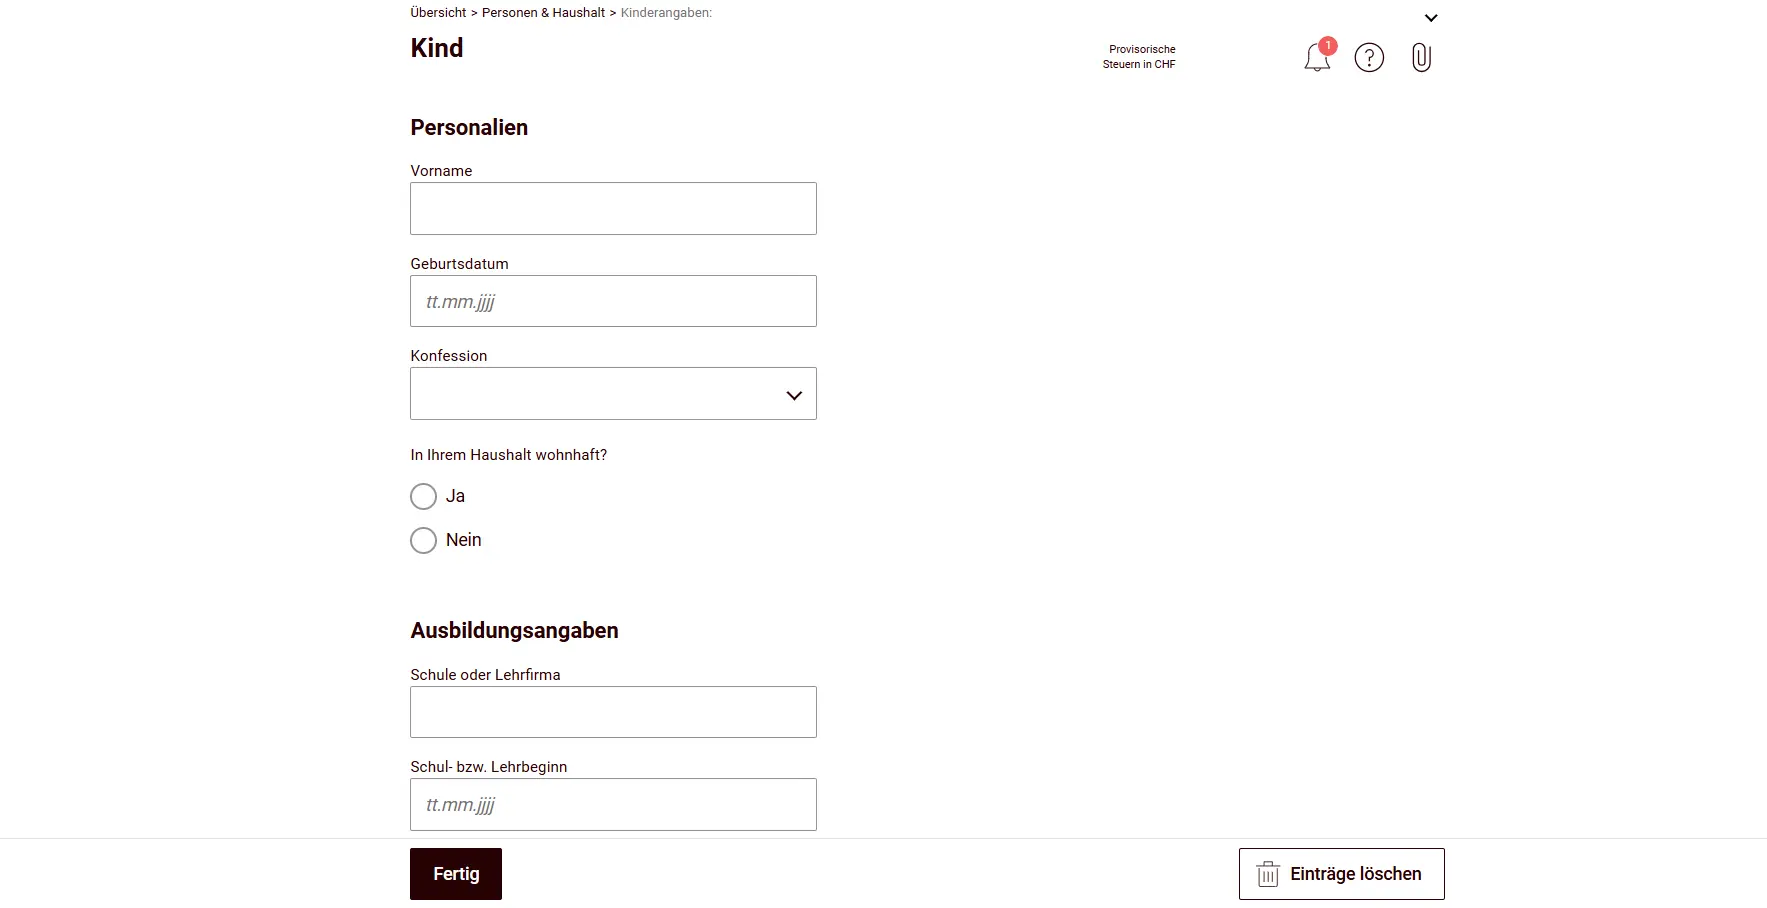The image size is (1767, 908).
Task: Open the Übersicht breadcrumb link
Action: (x=437, y=12)
